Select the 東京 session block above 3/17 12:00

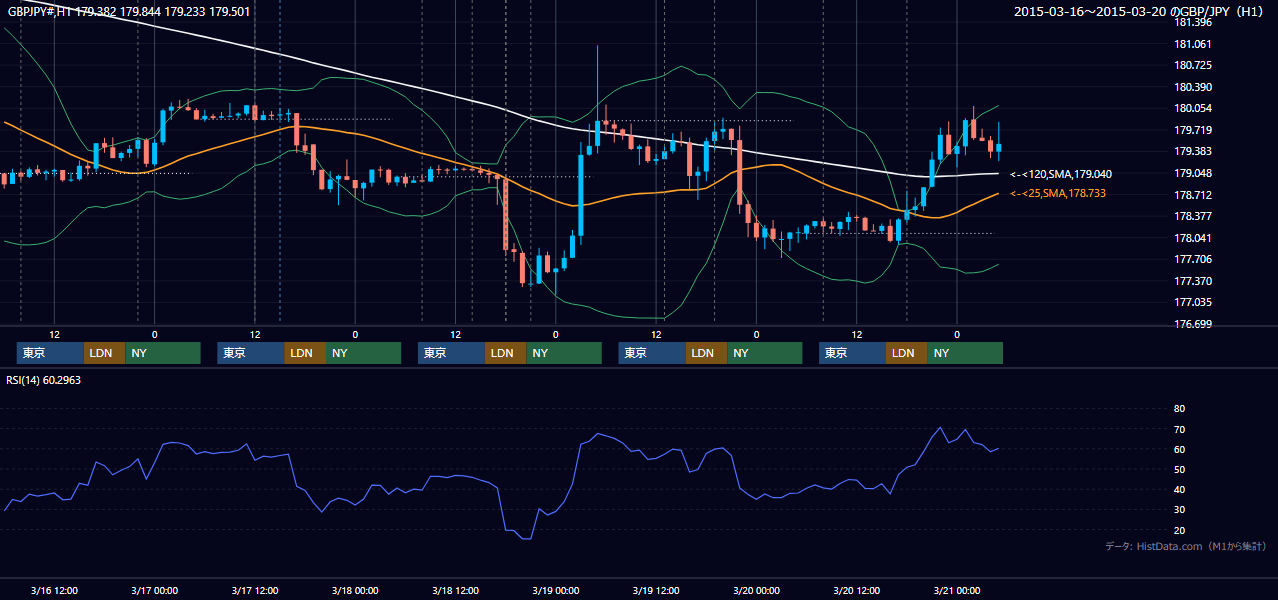251,353
